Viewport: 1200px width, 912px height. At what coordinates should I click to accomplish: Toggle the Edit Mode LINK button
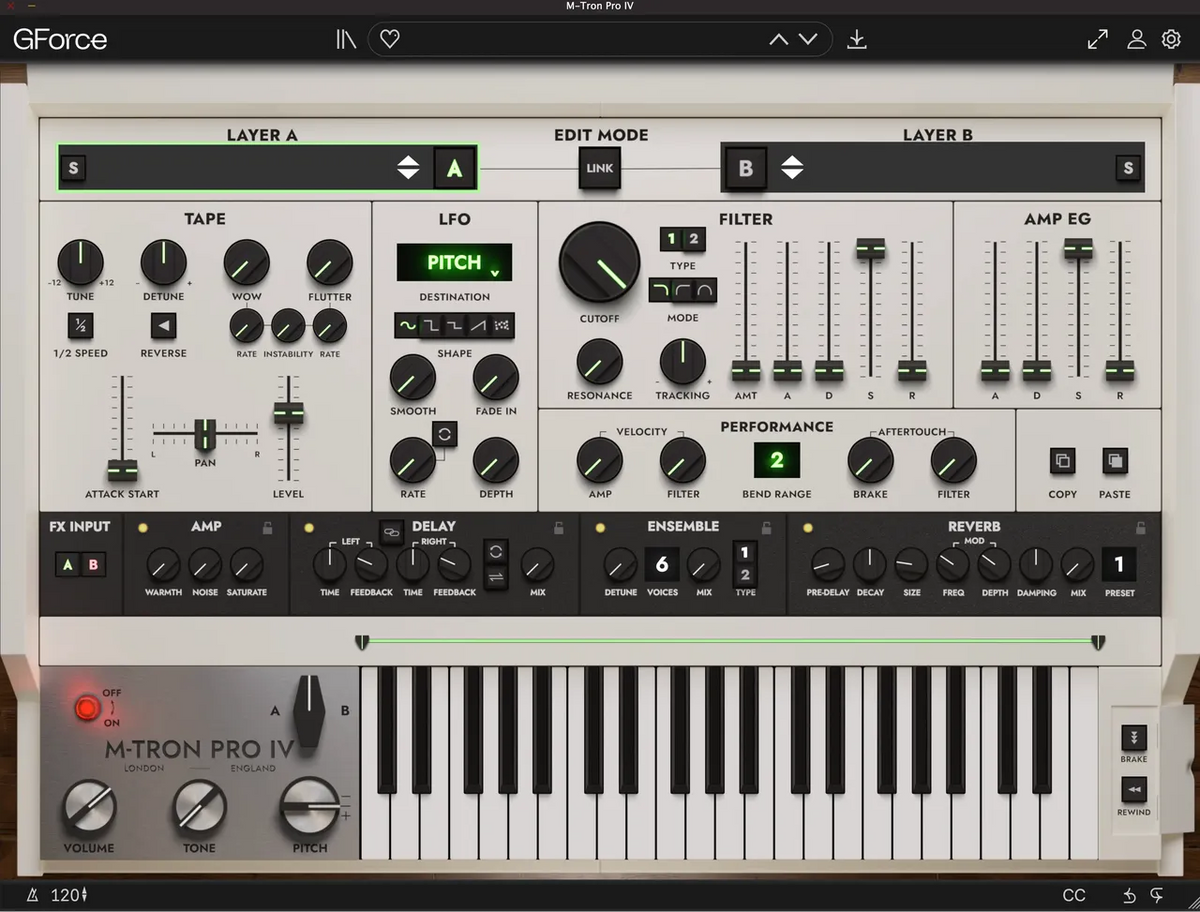(x=599, y=168)
